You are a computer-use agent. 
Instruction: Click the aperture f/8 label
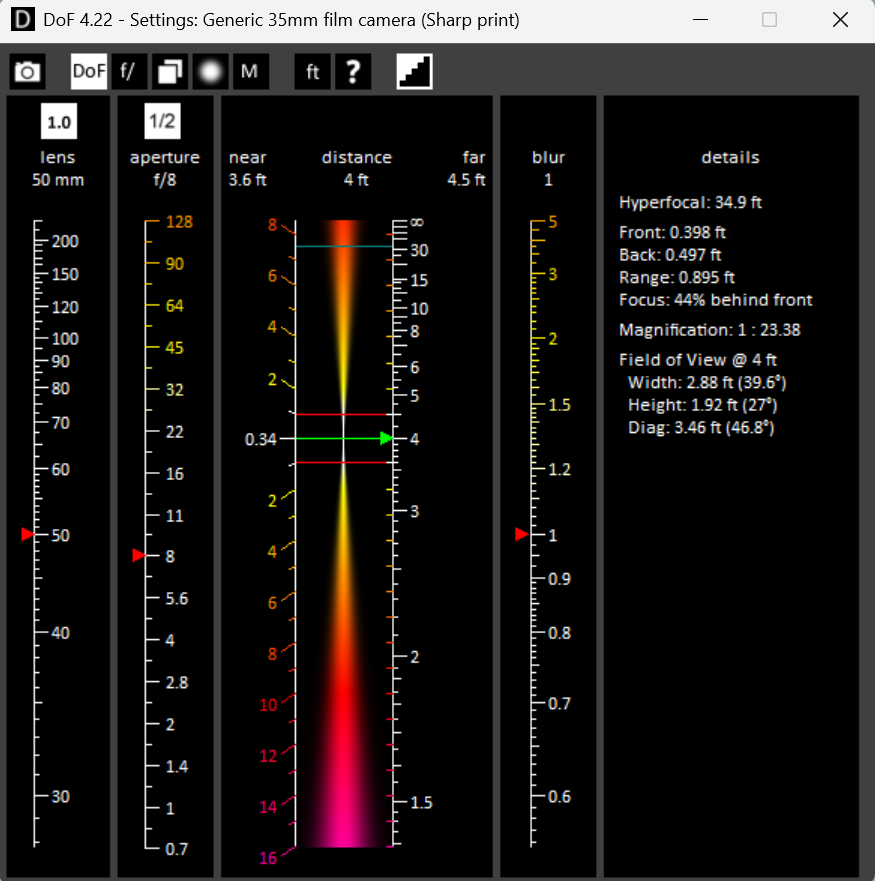tap(165, 180)
